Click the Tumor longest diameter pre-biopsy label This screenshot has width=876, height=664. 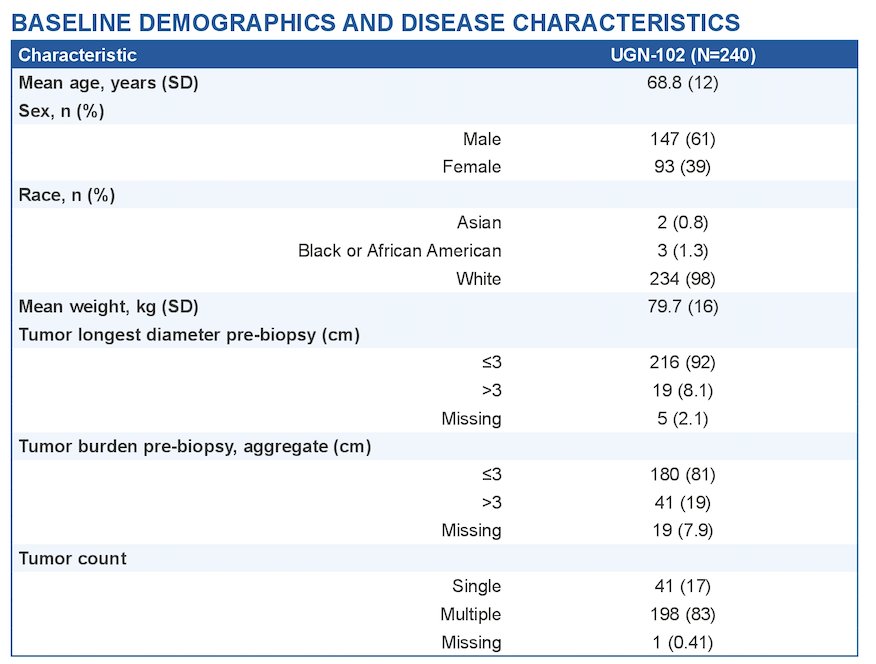click(189, 335)
